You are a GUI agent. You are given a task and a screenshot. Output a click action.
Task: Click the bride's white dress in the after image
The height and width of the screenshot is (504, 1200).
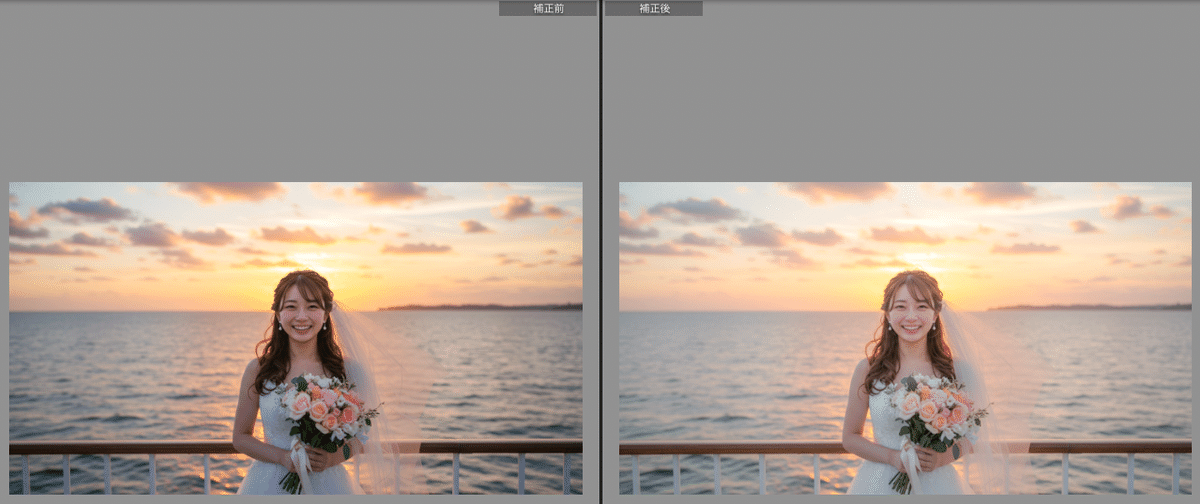[878, 475]
